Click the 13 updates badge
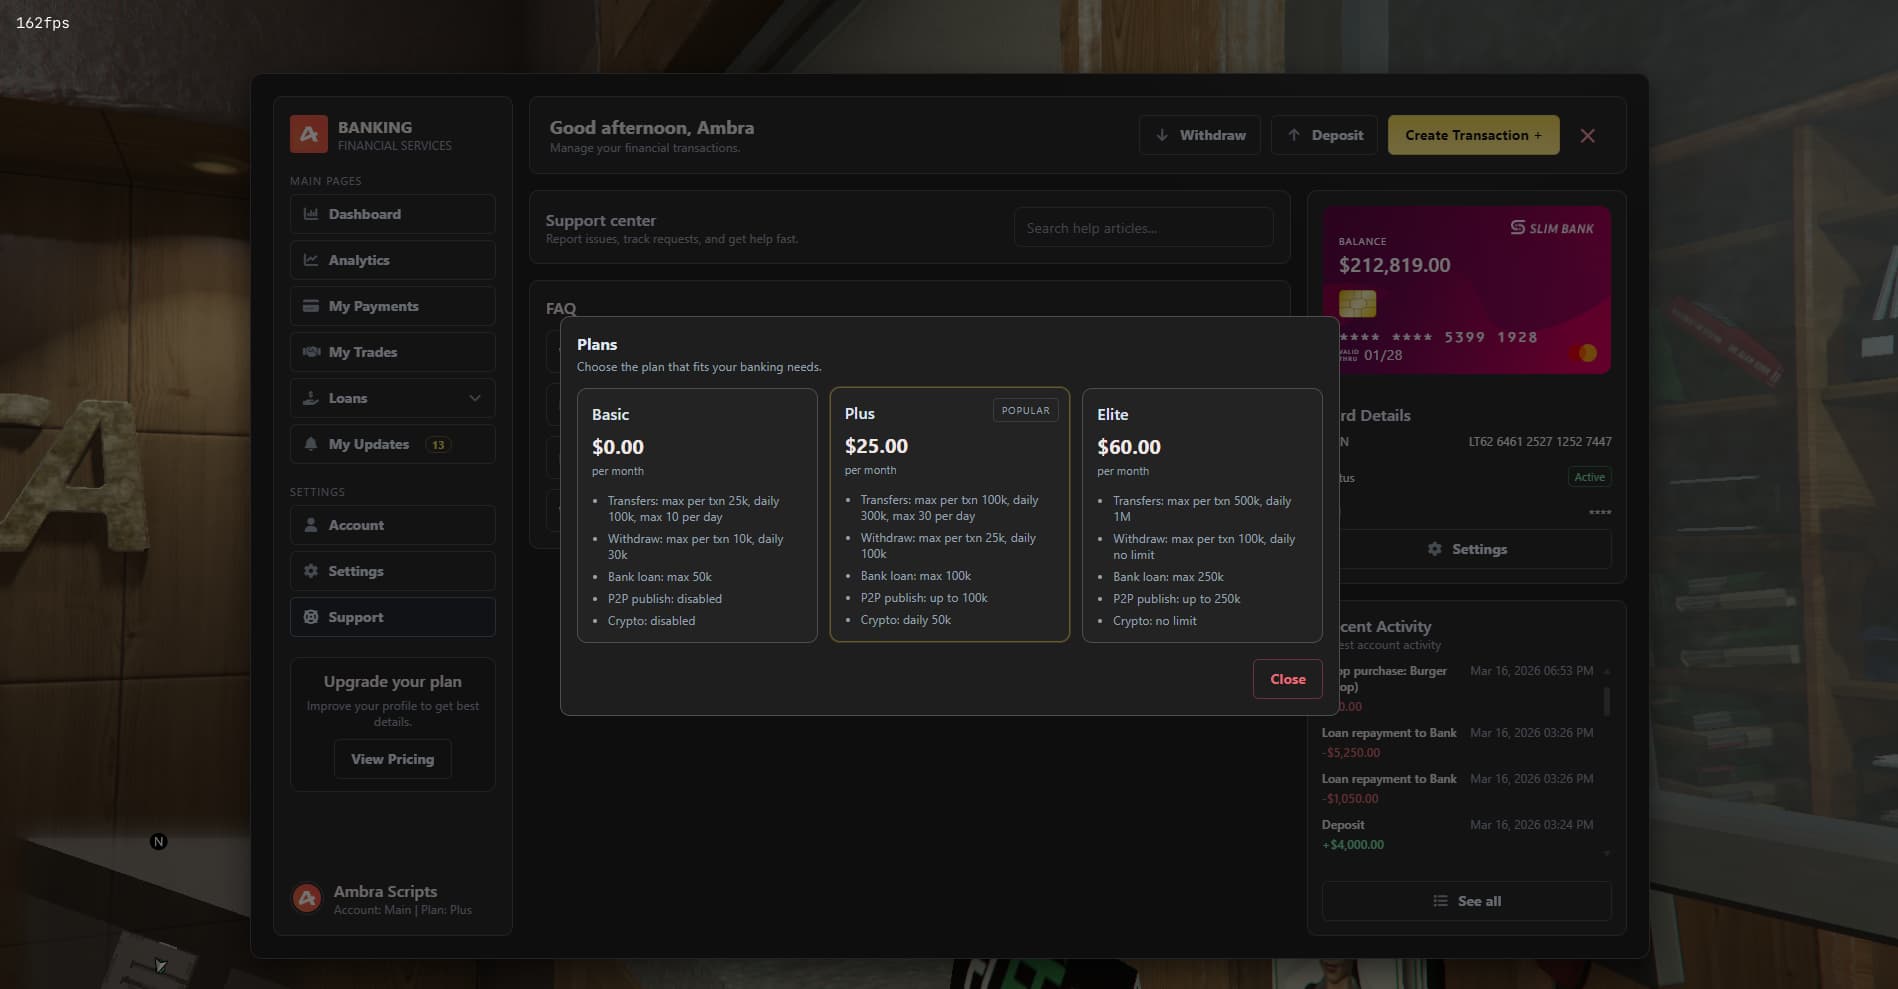1898x989 pixels. (438, 445)
